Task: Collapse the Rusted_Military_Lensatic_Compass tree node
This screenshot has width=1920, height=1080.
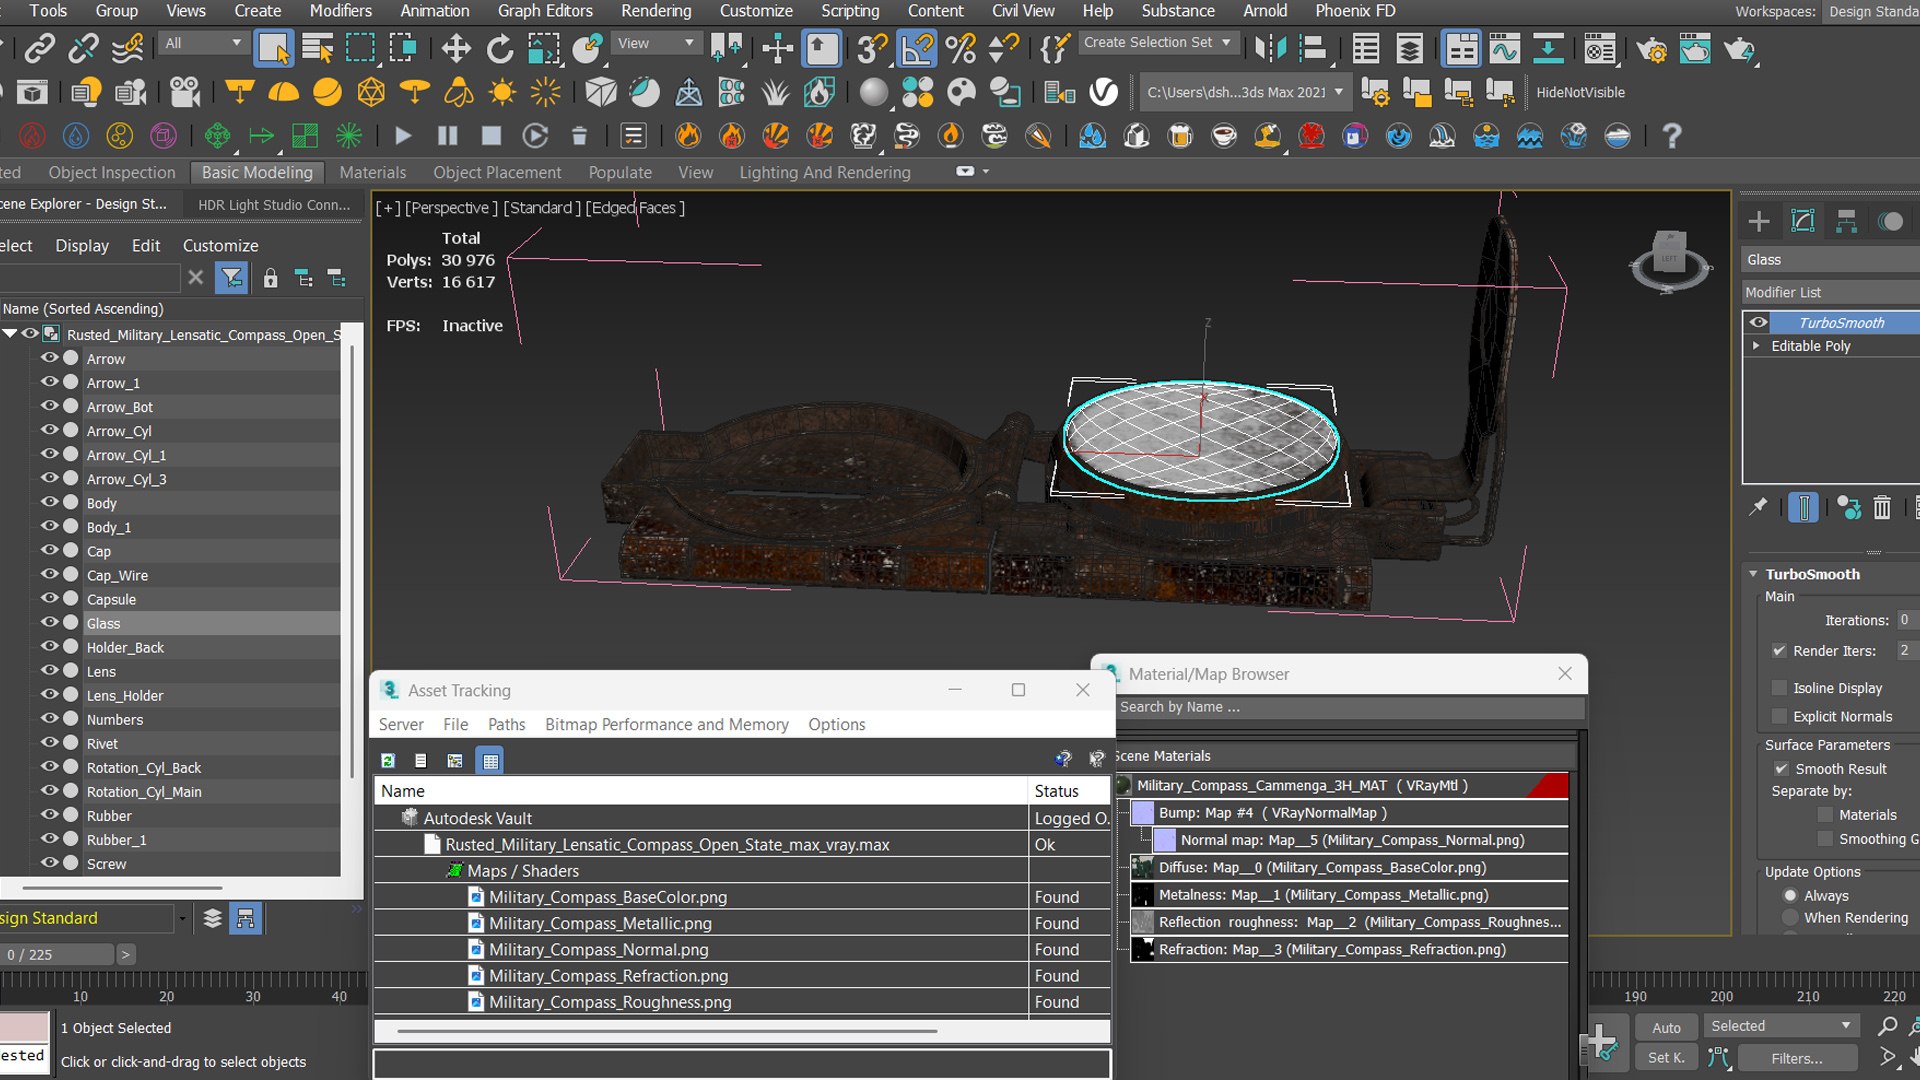Action: [10, 334]
